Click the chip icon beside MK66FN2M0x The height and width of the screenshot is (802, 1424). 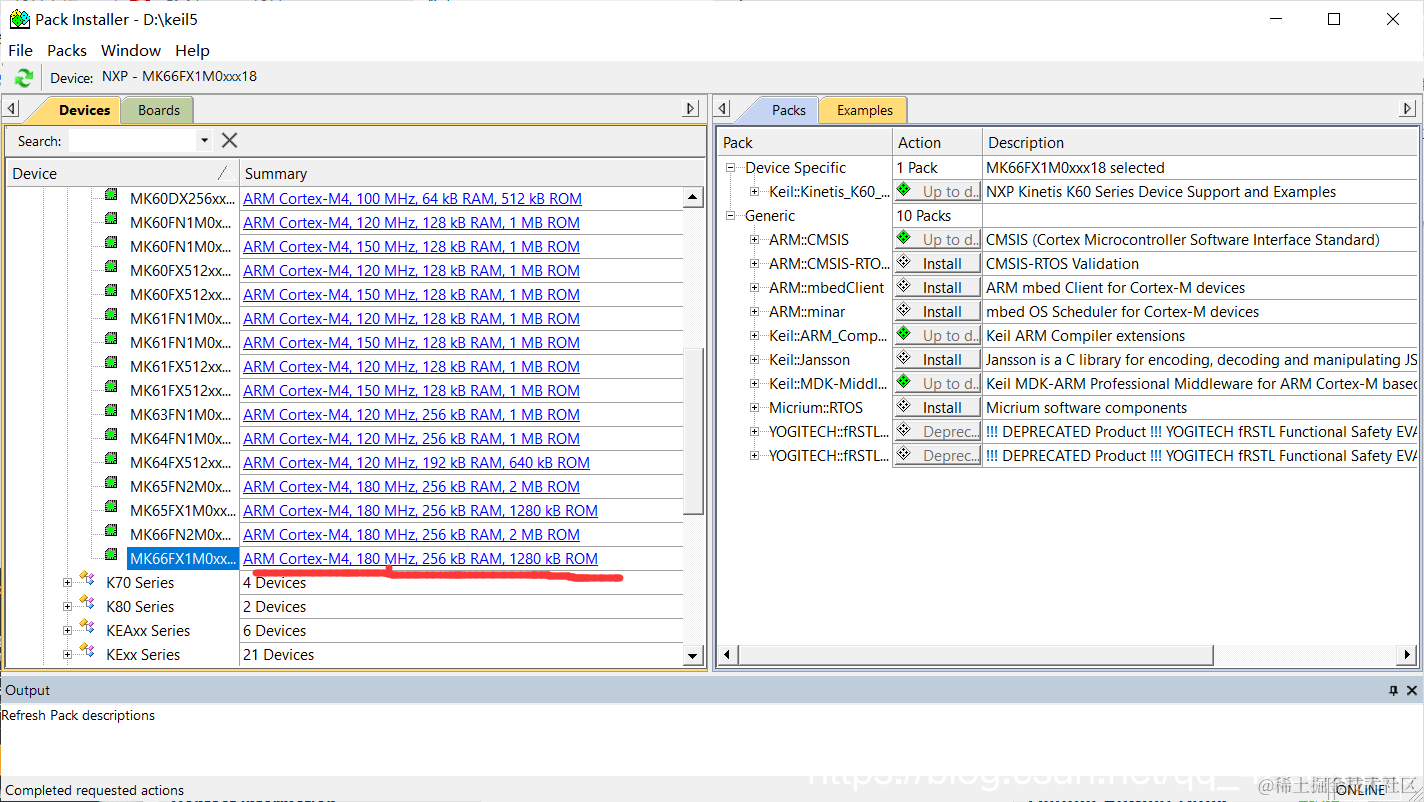click(111, 533)
